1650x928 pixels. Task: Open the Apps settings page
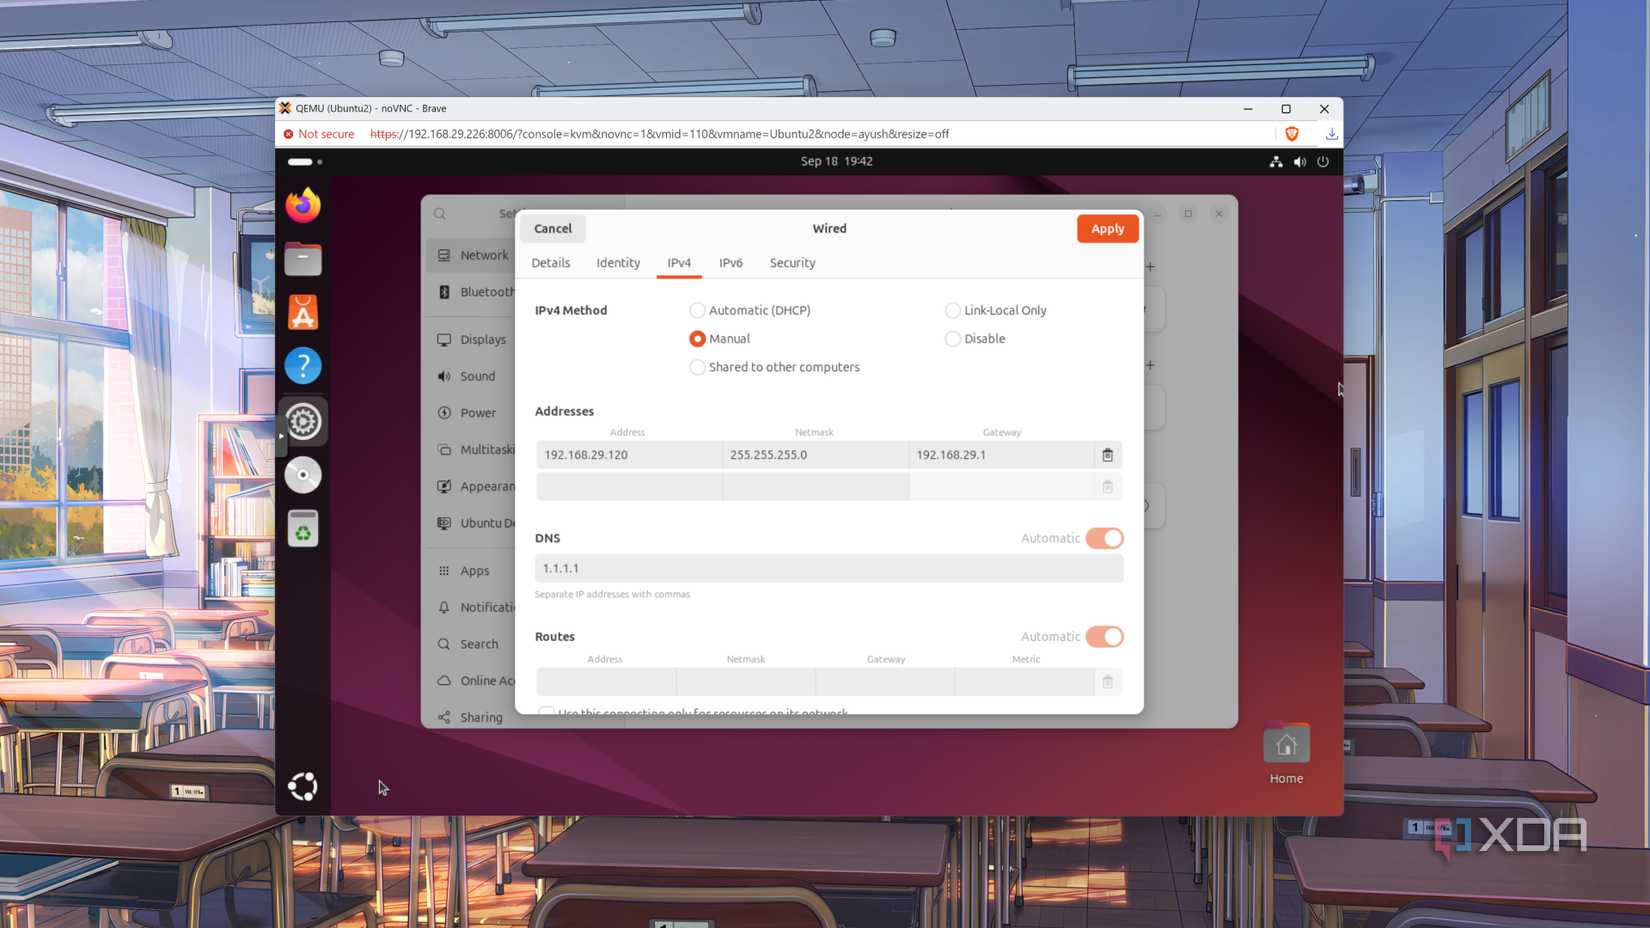tap(474, 570)
